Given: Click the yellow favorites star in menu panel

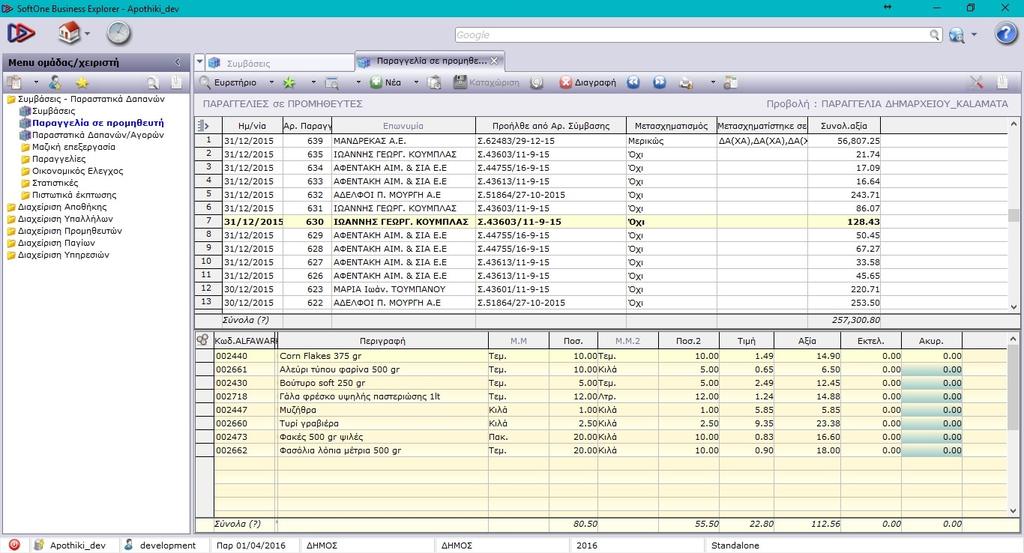Looking at the screenshot, I should pos(82,82).
